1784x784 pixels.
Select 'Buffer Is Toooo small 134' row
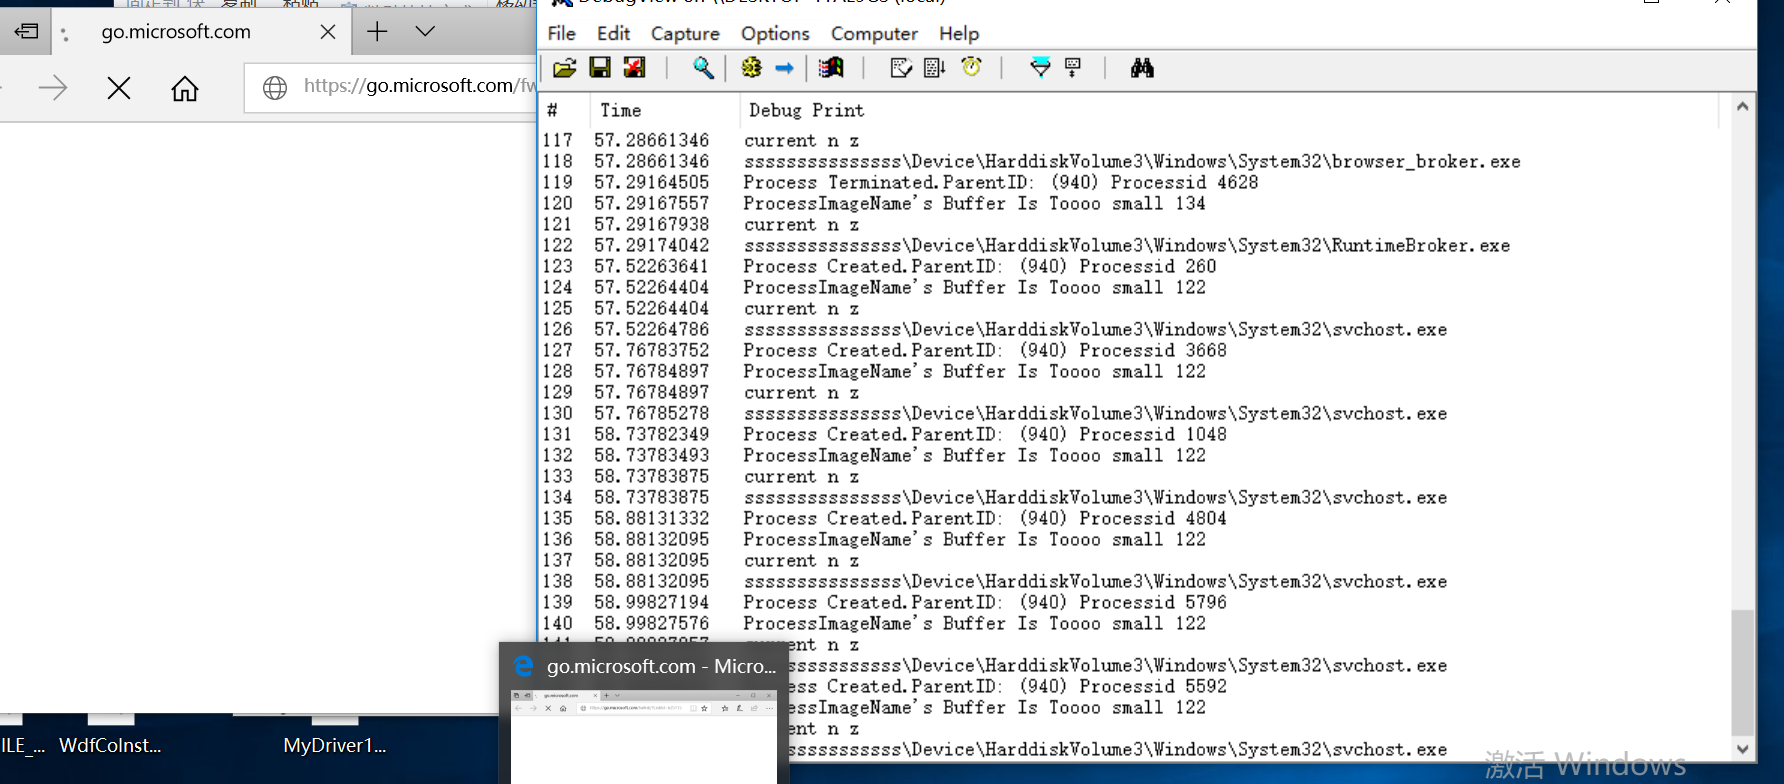1131,204
